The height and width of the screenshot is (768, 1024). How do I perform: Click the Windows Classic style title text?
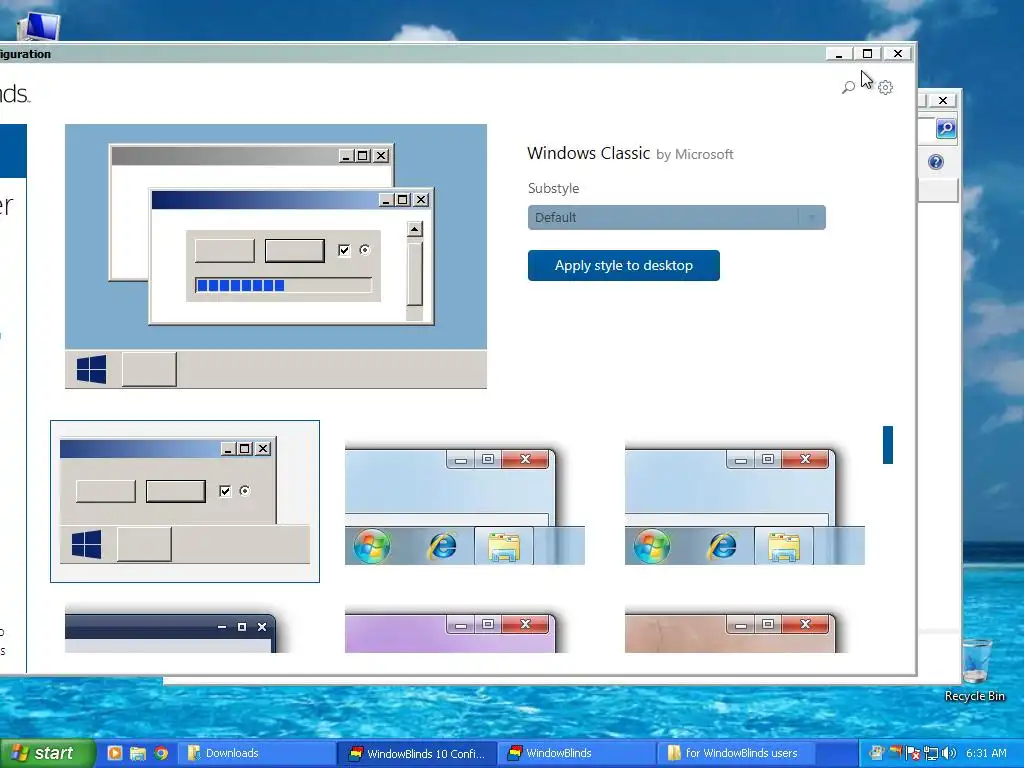click(x=588, y=153)
